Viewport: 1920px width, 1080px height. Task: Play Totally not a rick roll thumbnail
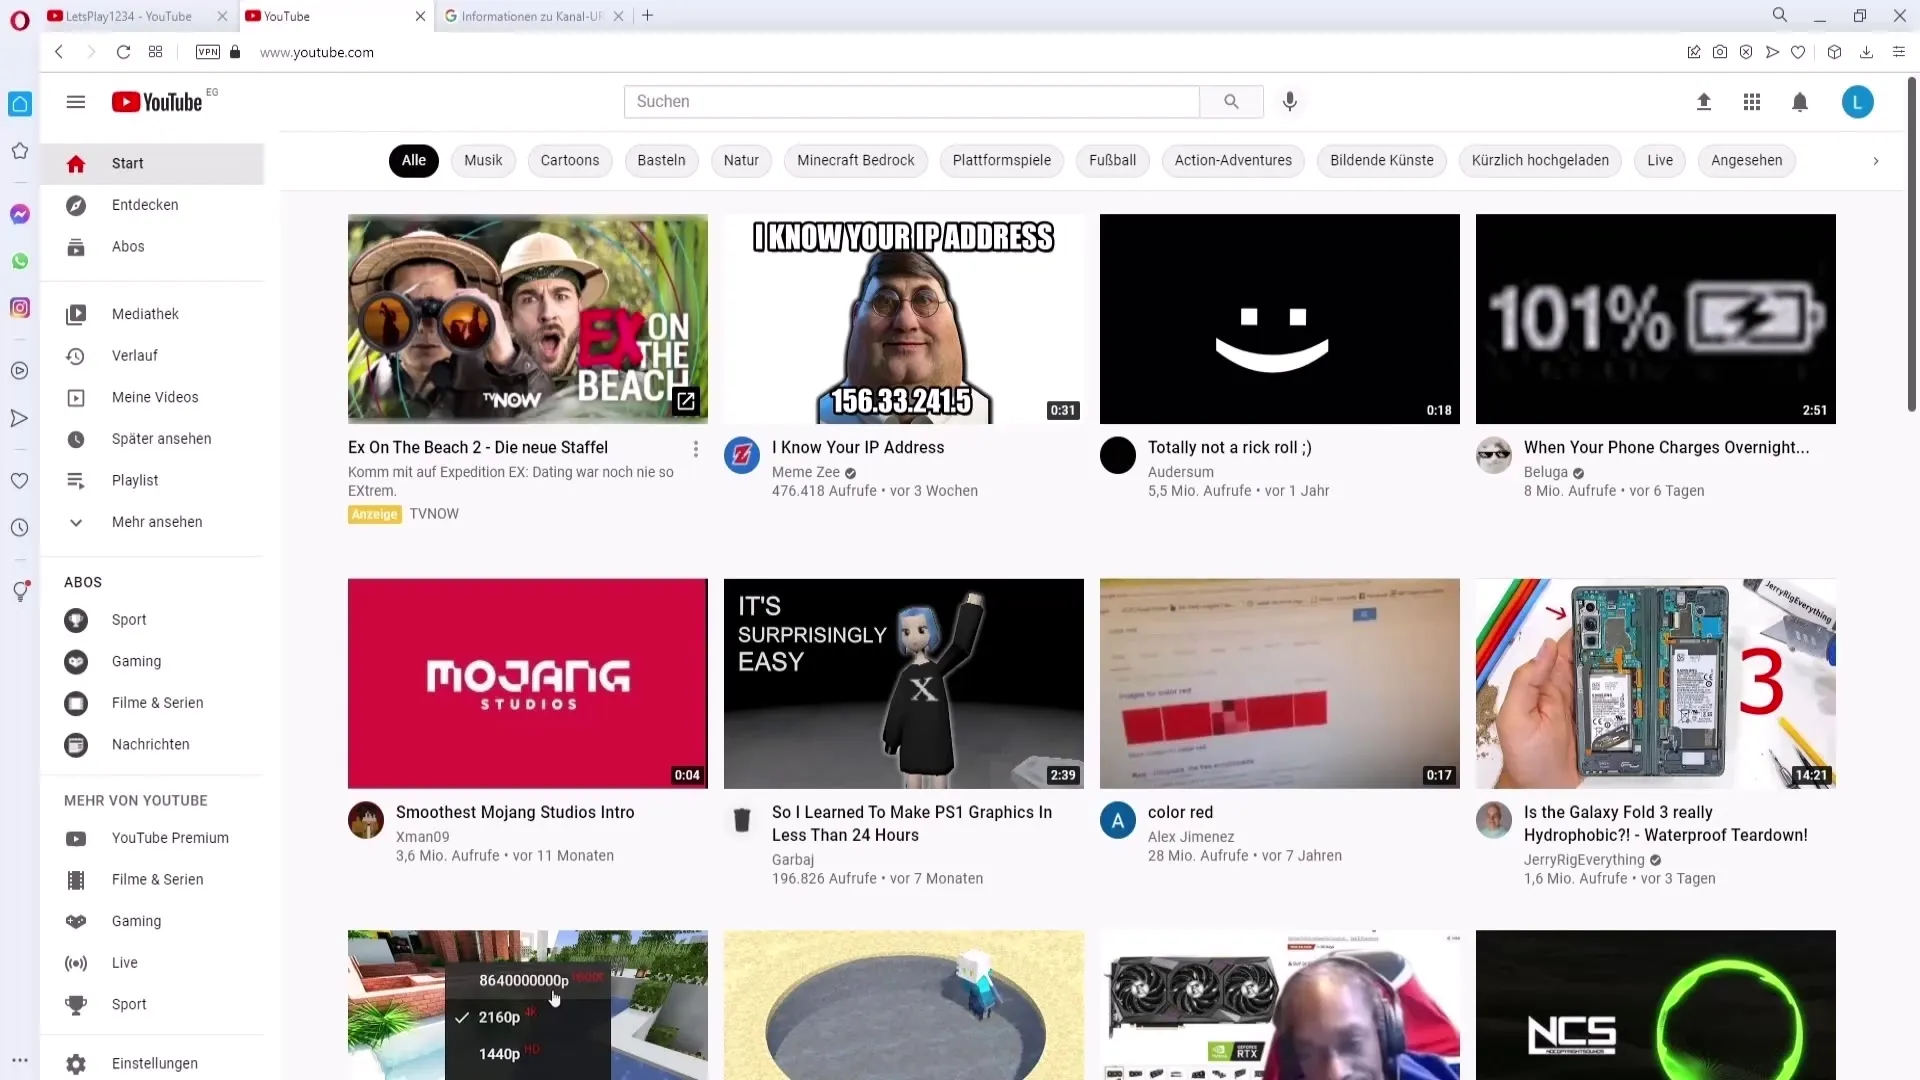click(1280, 319)
